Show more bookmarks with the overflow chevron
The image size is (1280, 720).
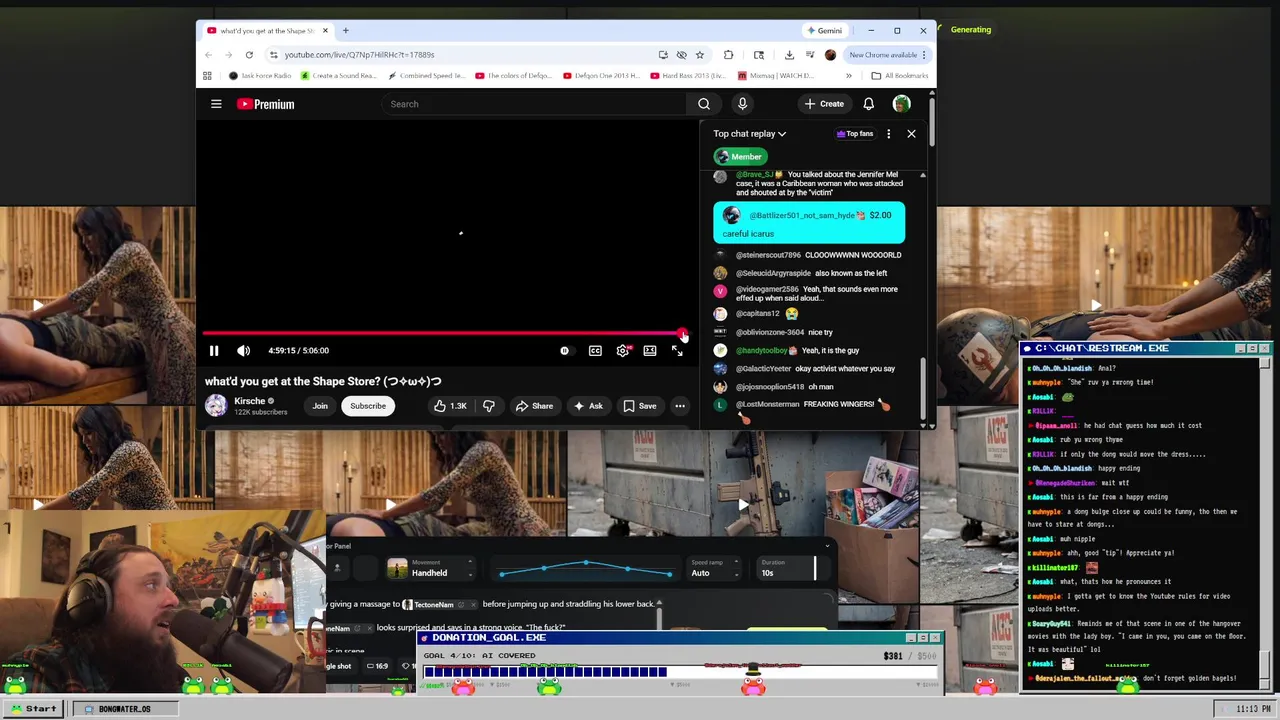point(849,76)
